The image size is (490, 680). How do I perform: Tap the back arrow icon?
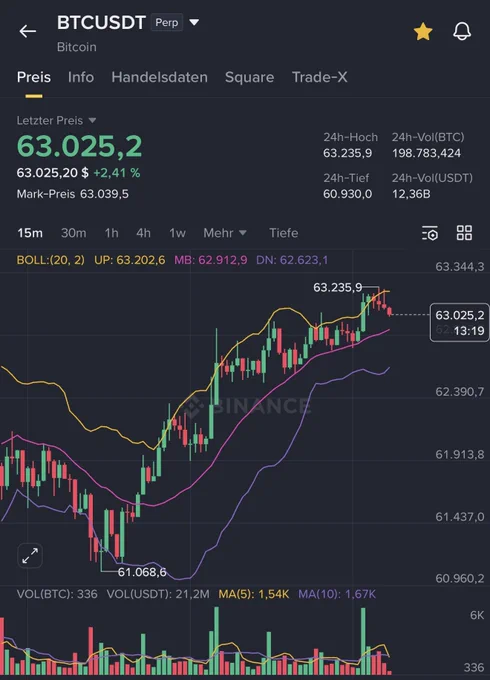point(27,31)
